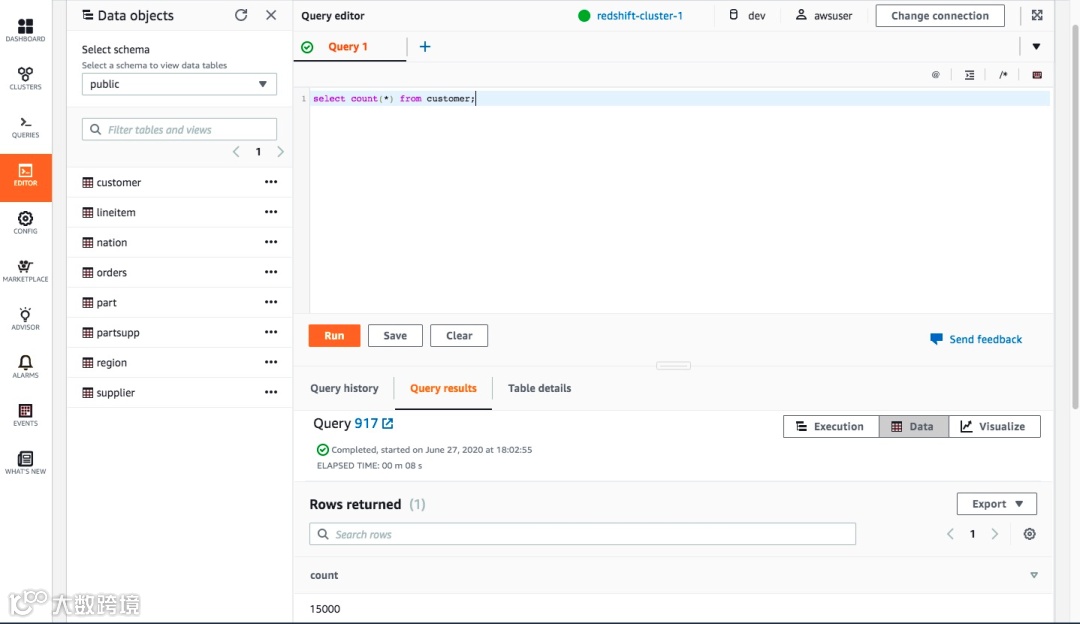Show the Data view
The width and height of the screenshot is (1080, 624).
(913, 426)
